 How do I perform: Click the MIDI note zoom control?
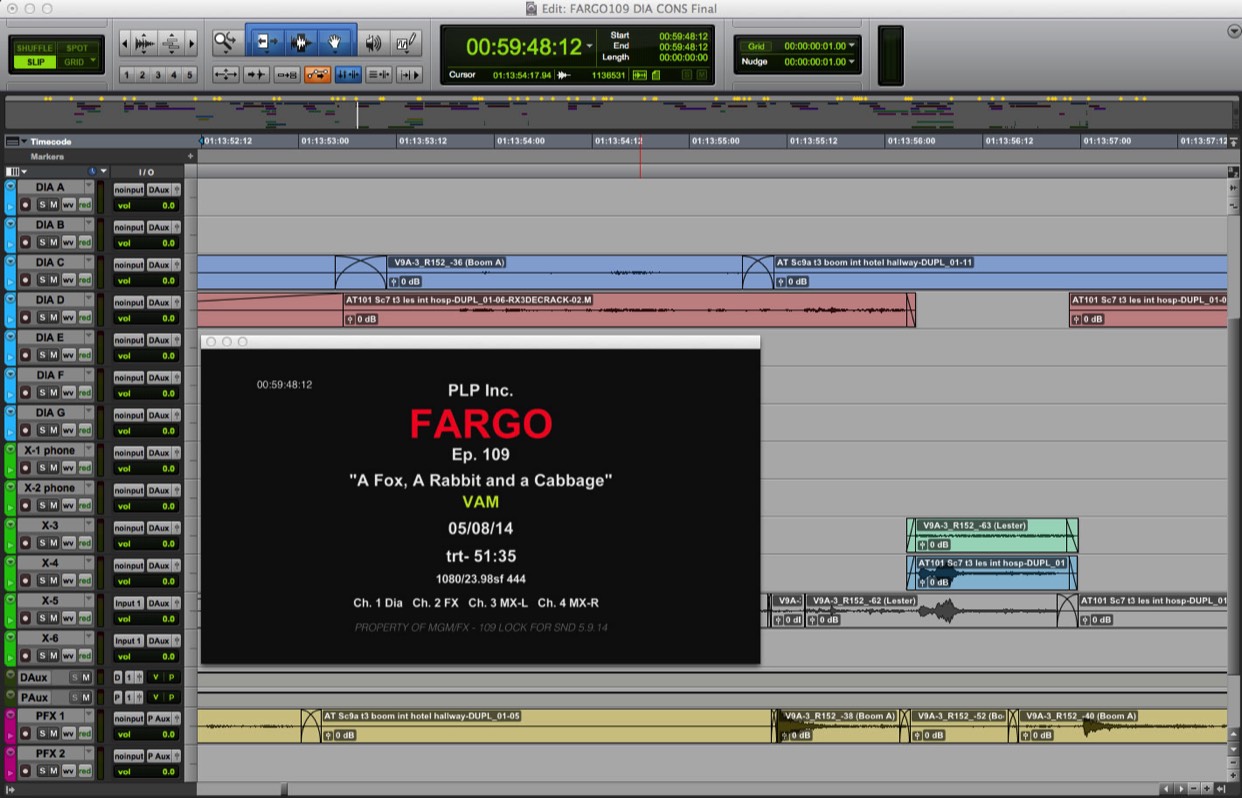point(171,43)
